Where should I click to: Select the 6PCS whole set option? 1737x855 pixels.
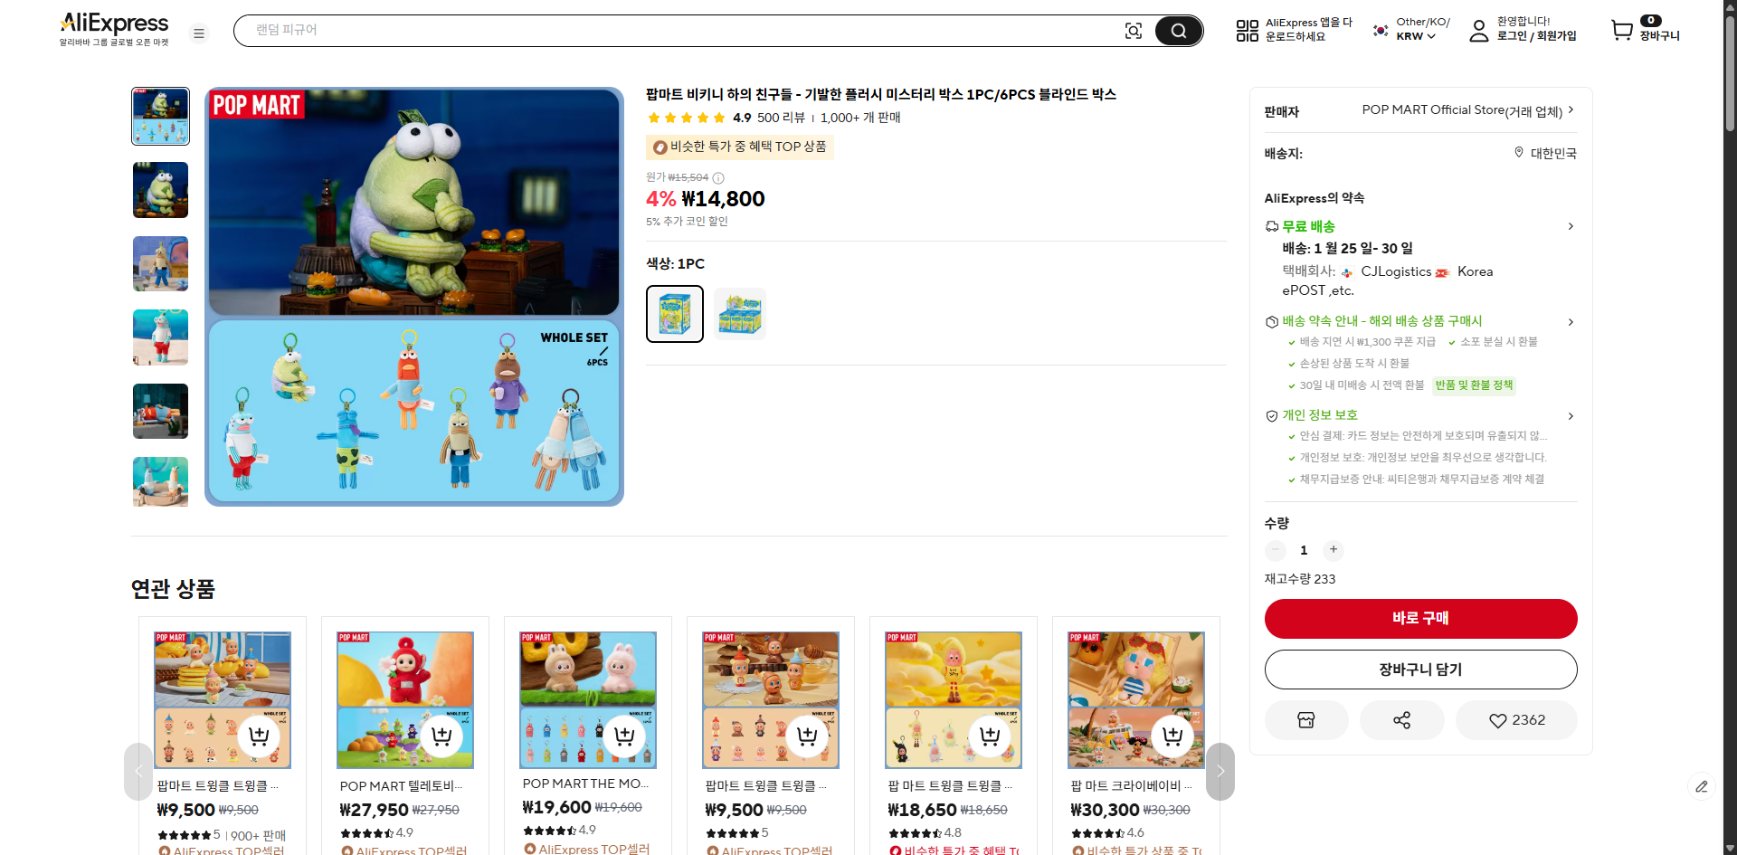[740, 314]
